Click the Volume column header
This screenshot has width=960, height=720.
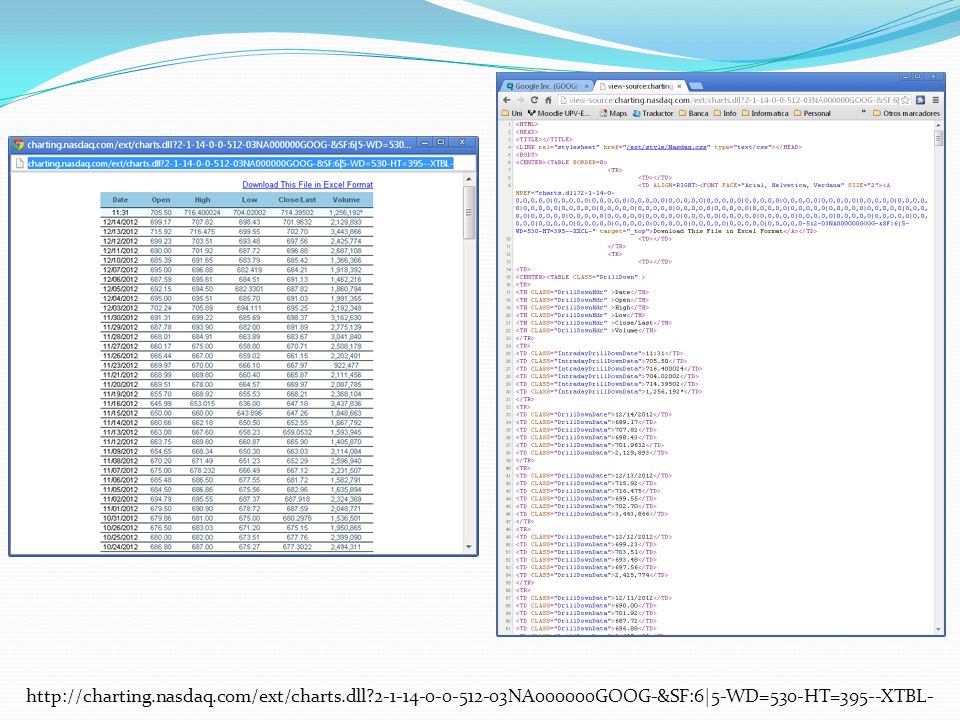tap(347, 200)
